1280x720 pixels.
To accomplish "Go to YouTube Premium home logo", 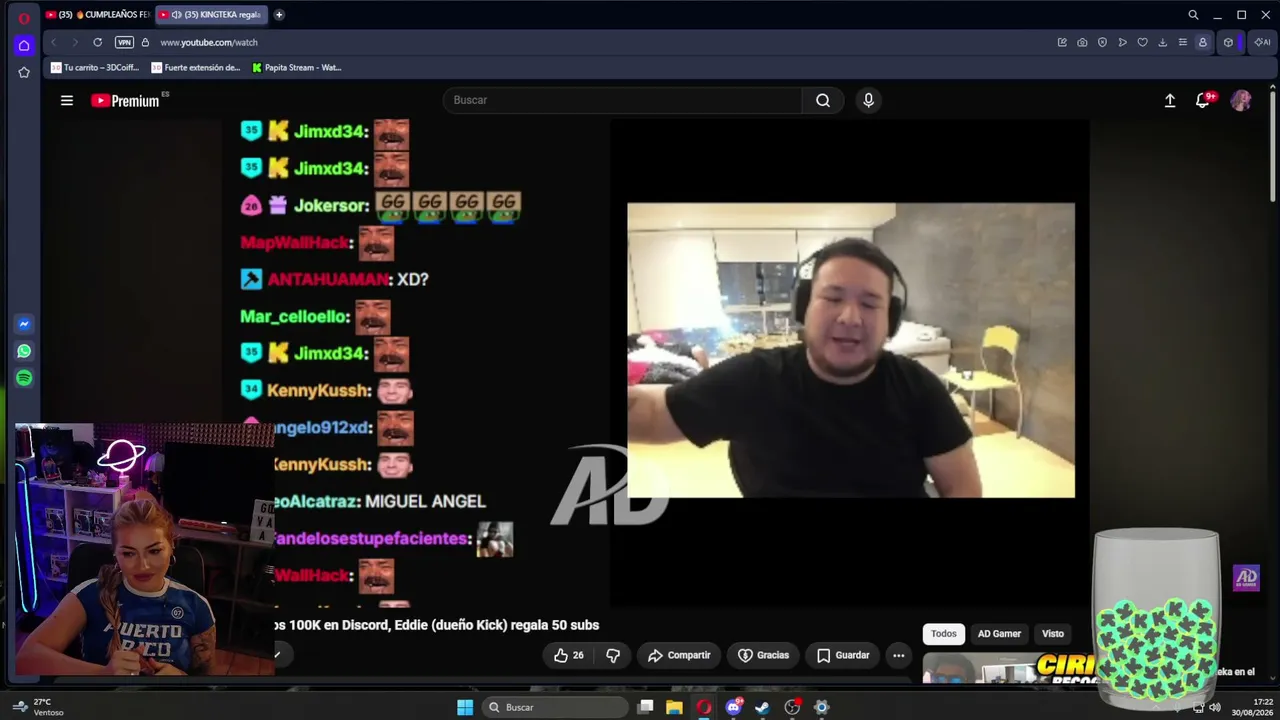I will point(125,100).
